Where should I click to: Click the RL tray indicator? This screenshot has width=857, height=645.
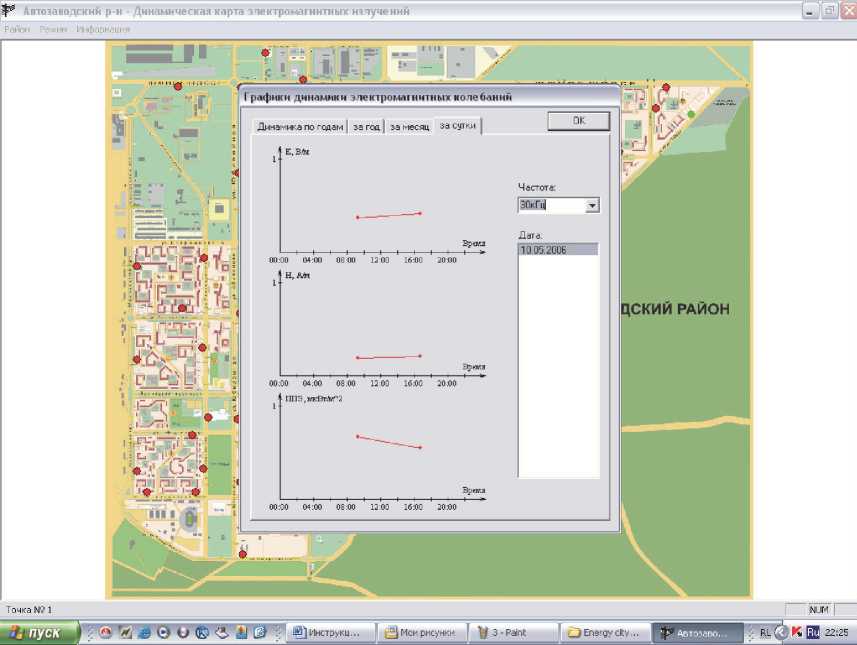[x=765, y=633]
